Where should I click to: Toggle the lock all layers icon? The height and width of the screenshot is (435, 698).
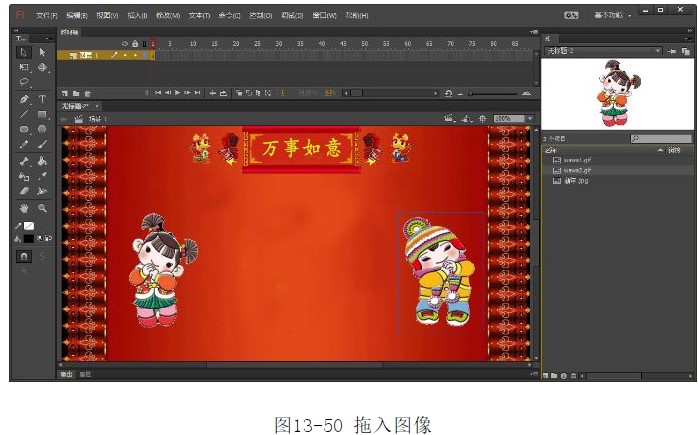click(x=135, y=44)
